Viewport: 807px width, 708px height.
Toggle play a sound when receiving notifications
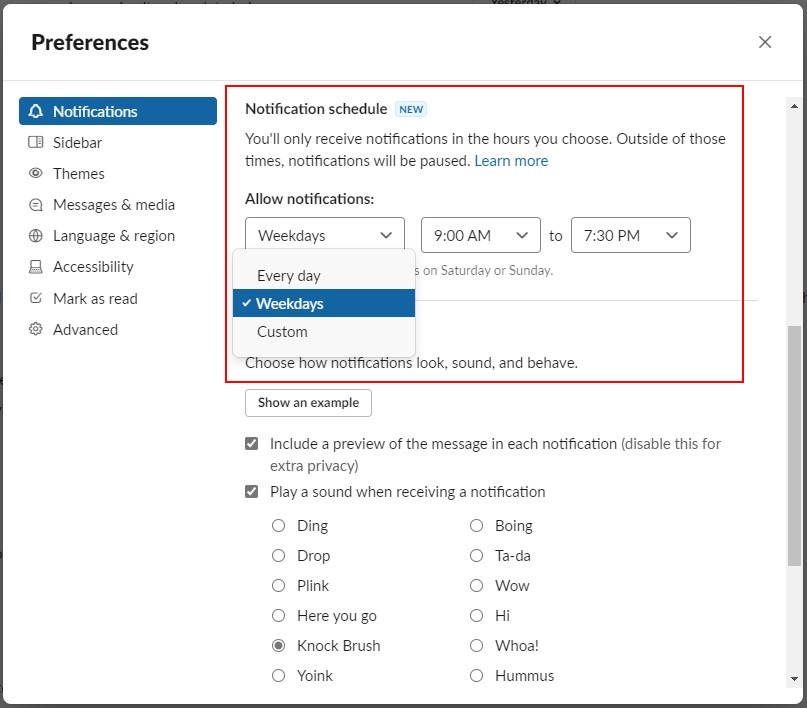click(252, 491)
